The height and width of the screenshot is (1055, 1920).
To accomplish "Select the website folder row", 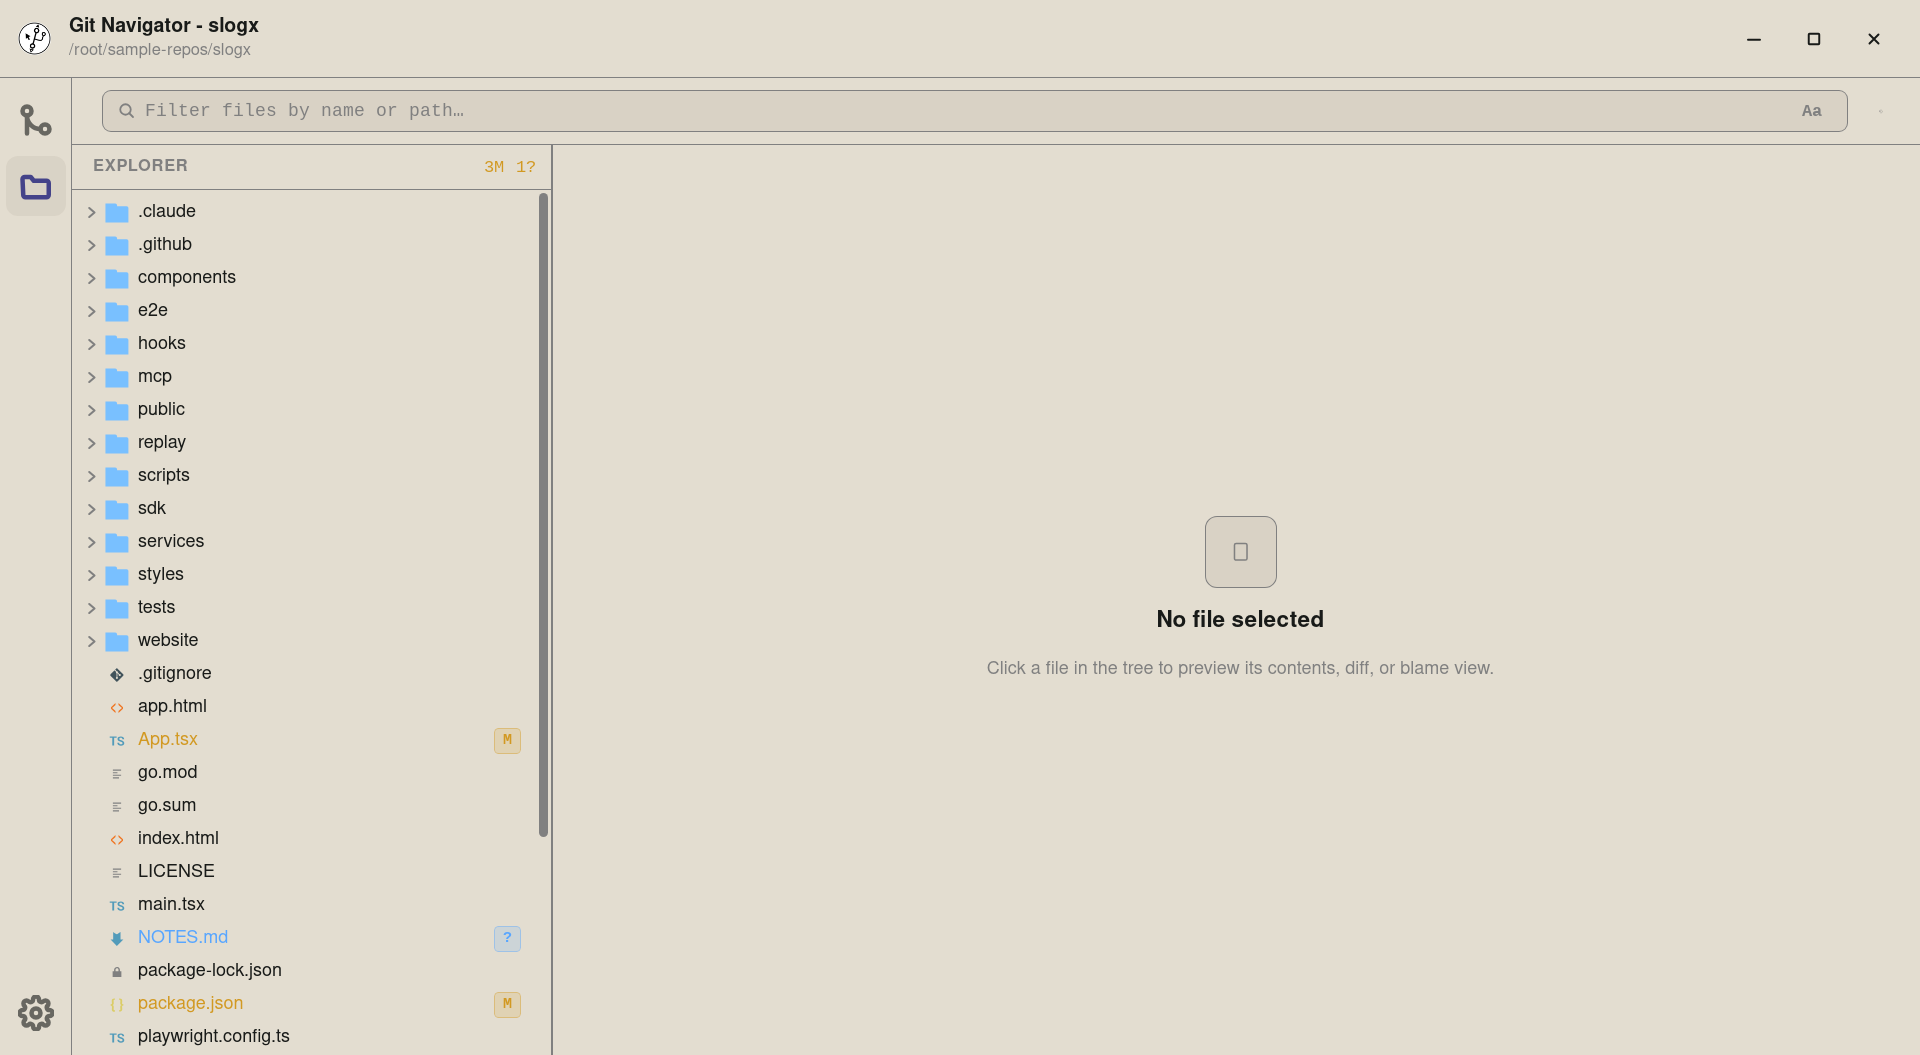I will 306,640.
